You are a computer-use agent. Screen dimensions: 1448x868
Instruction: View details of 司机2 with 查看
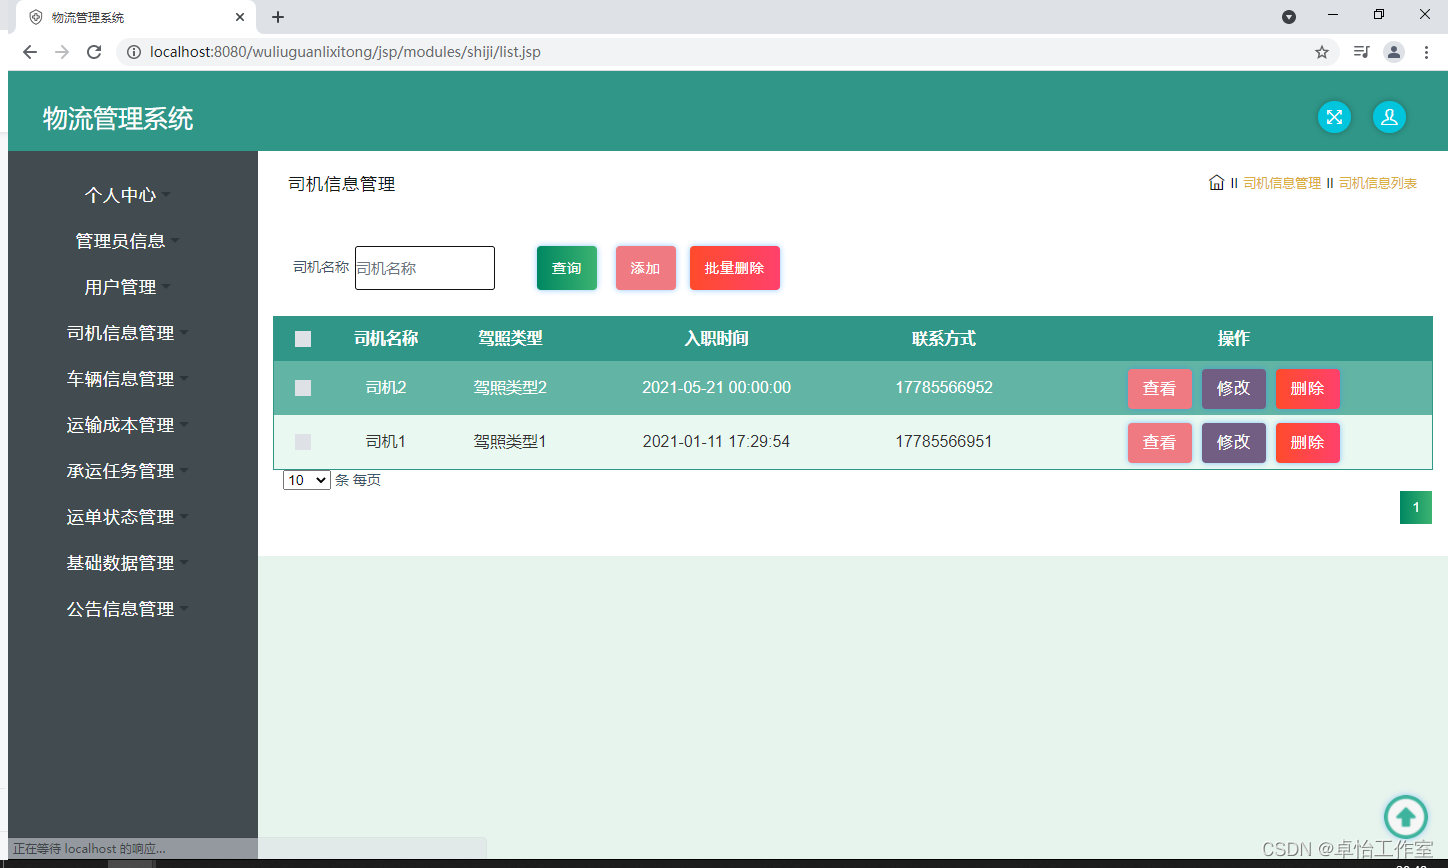pos(1160,389)
